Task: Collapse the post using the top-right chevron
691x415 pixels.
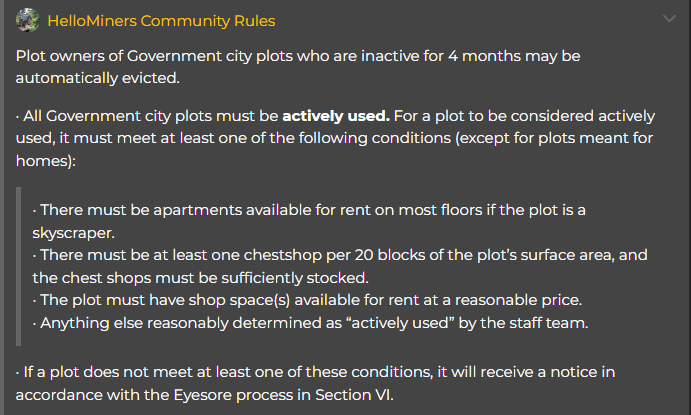Action: 669,19
